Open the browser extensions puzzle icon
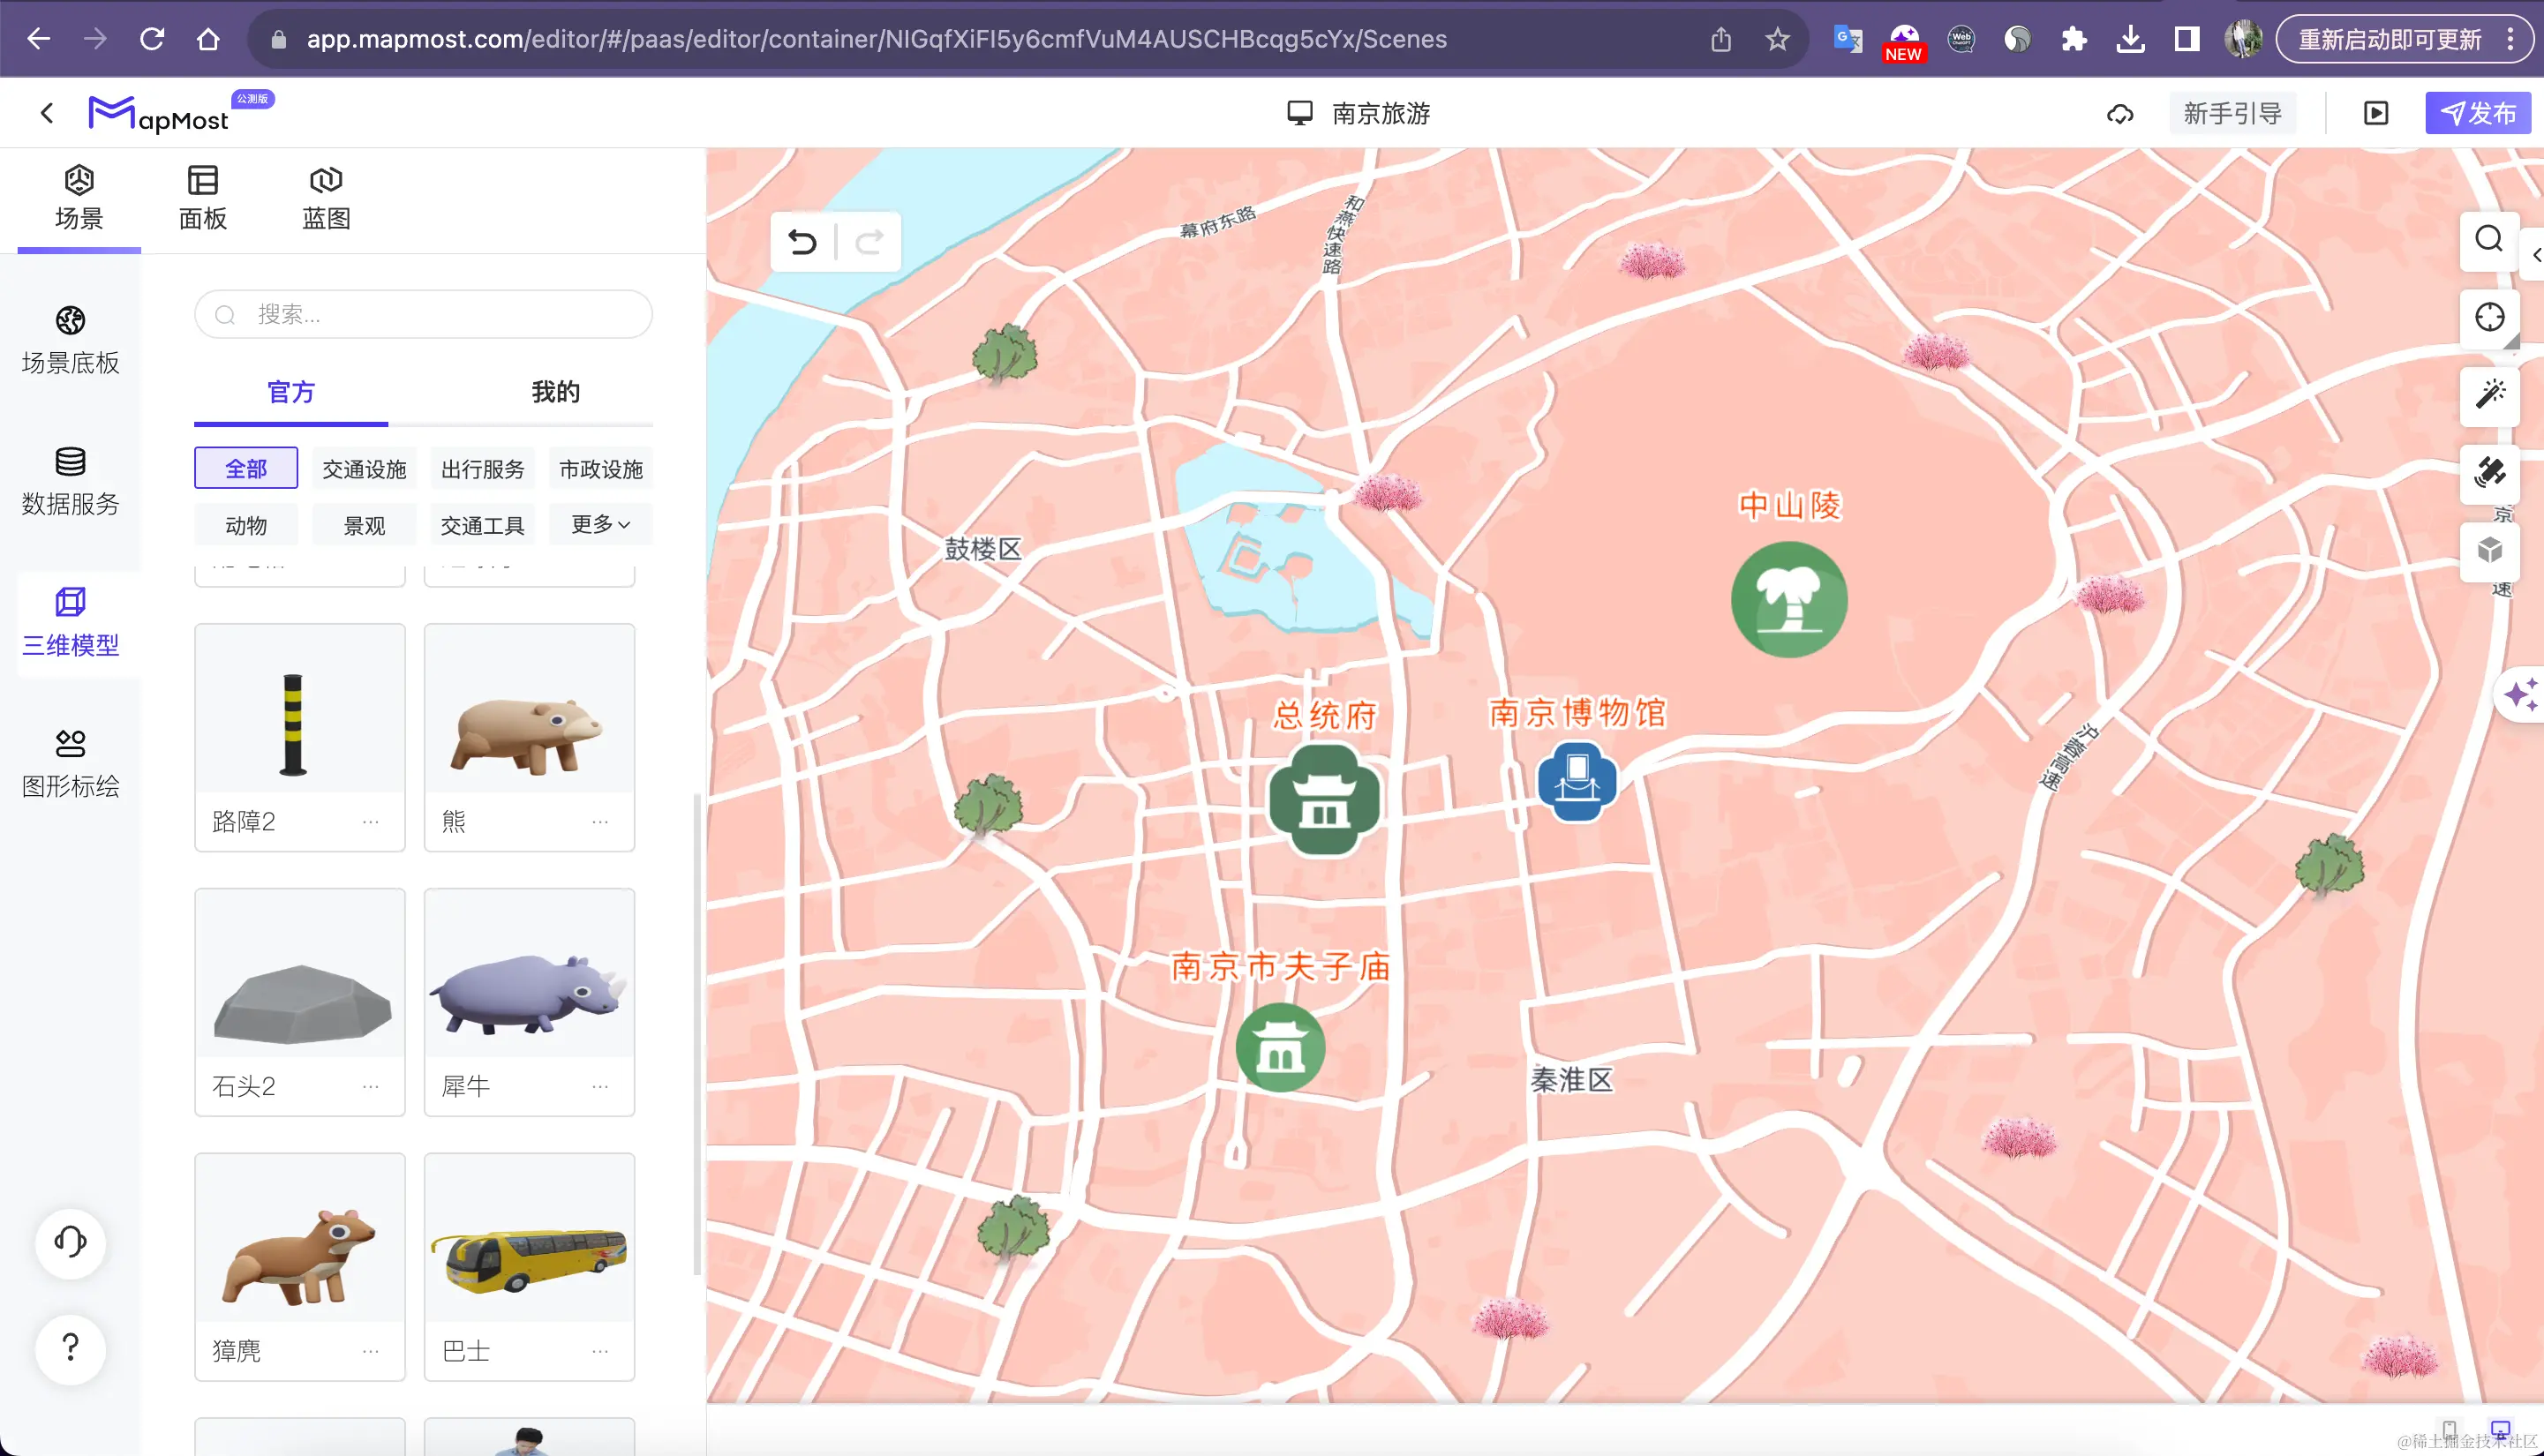Viewport: 2544px width, 1456px height. point(2073,39)
